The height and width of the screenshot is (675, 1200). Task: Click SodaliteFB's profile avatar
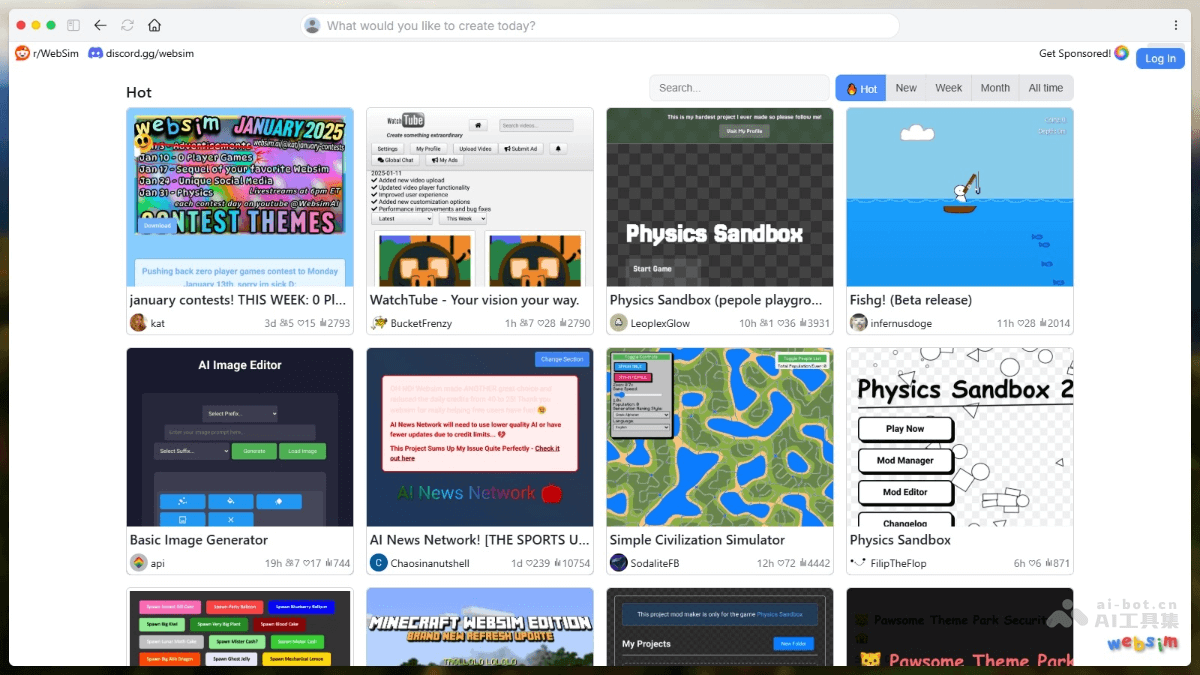619,563
